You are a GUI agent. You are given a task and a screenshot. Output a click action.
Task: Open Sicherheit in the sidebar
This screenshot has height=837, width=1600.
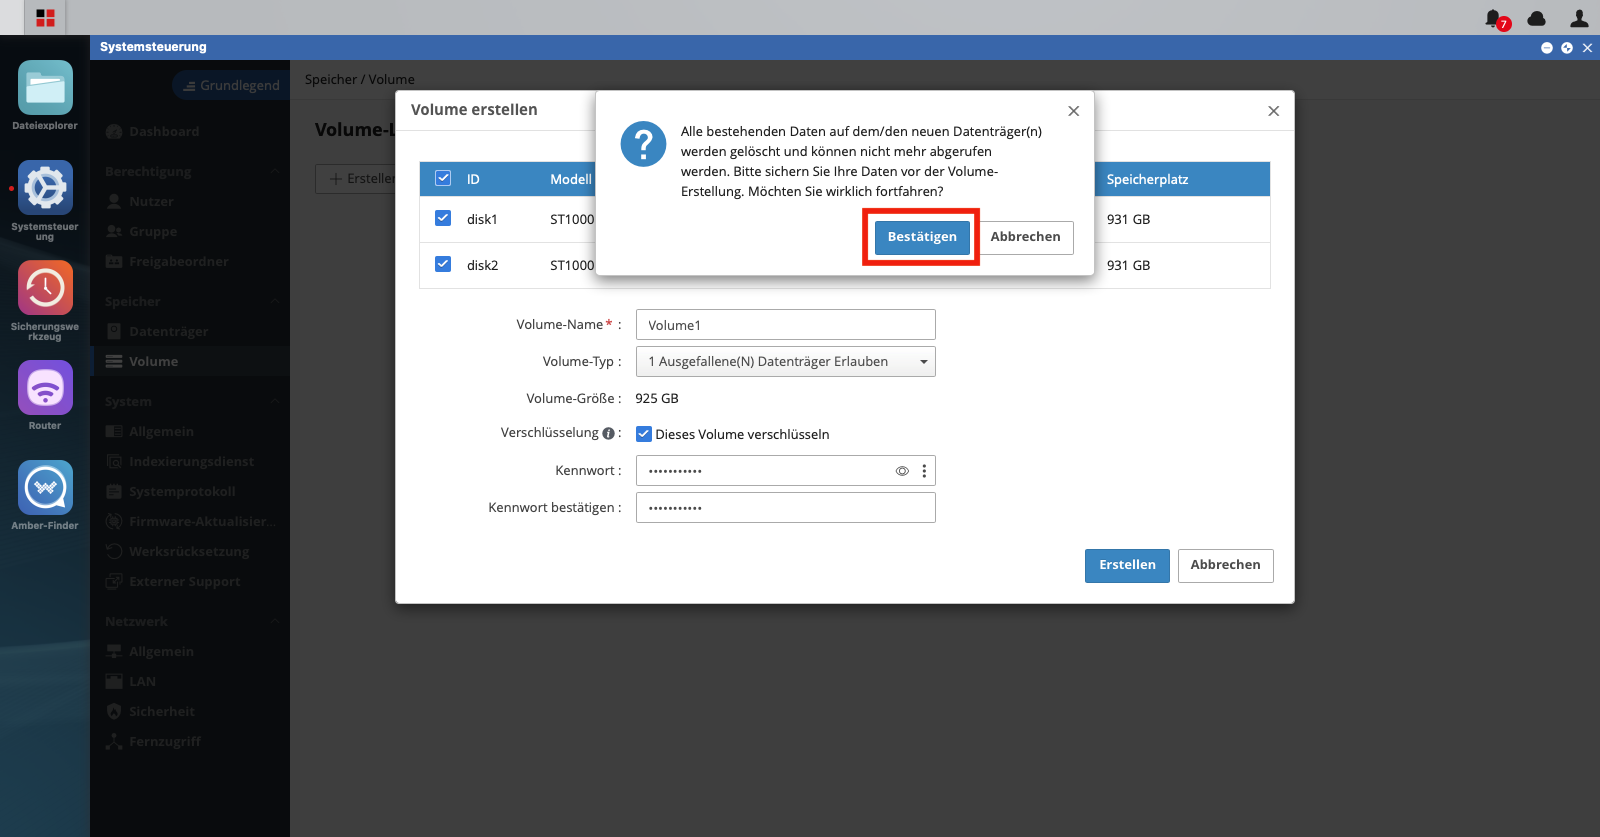[190, 711]
